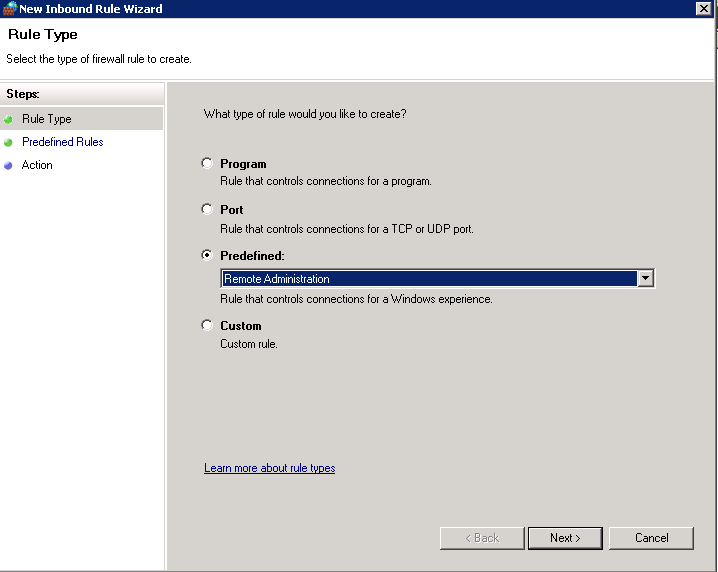Expand the predefined rules dropdown arrow
This screenshot has height=572, width=718.
(x=646, y=279)
